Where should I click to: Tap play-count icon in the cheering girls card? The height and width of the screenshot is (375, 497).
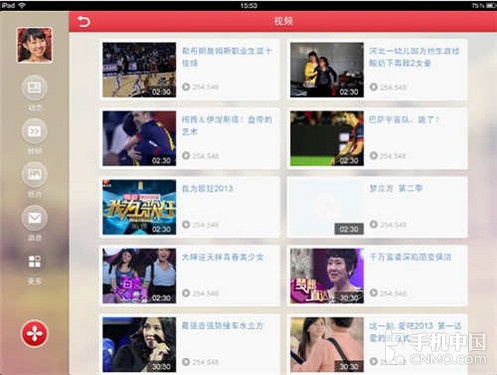pos(186,293)
